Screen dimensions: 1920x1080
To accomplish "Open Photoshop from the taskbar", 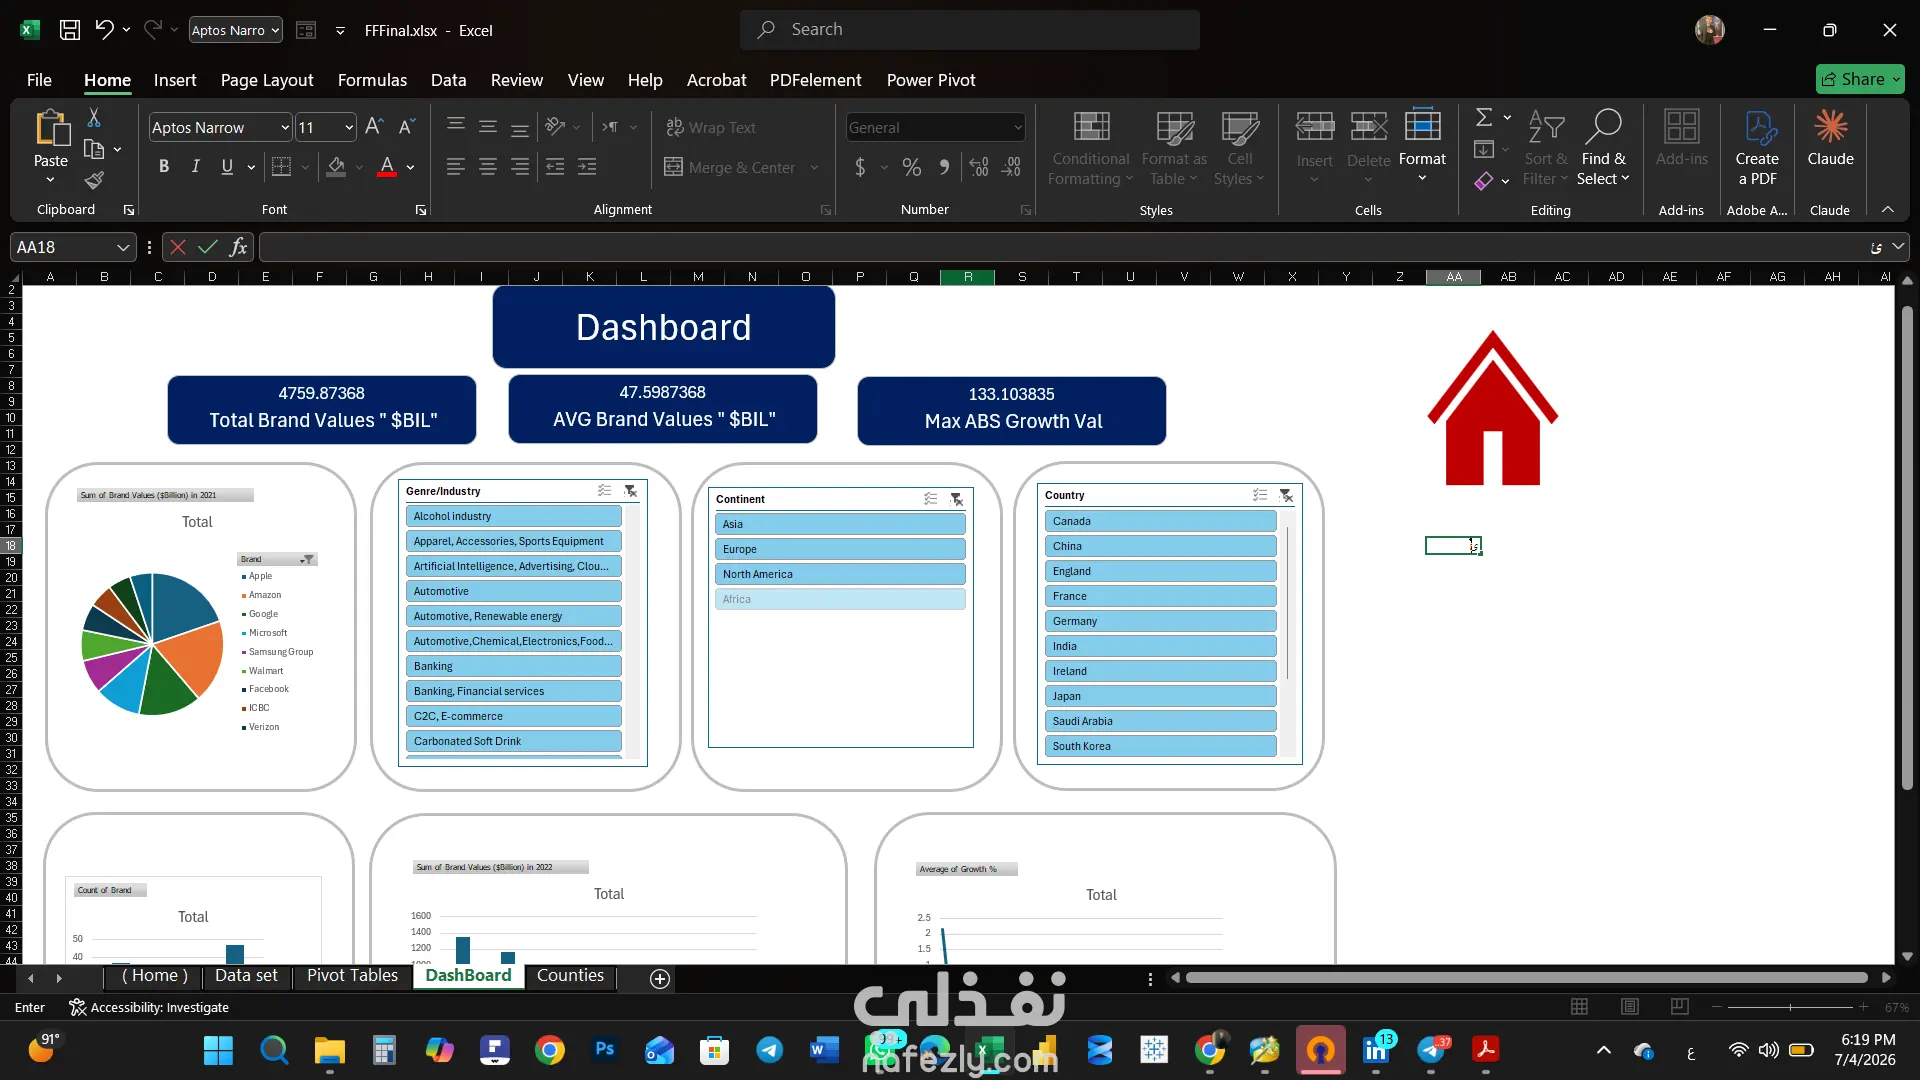I will tap(605, 1049).
